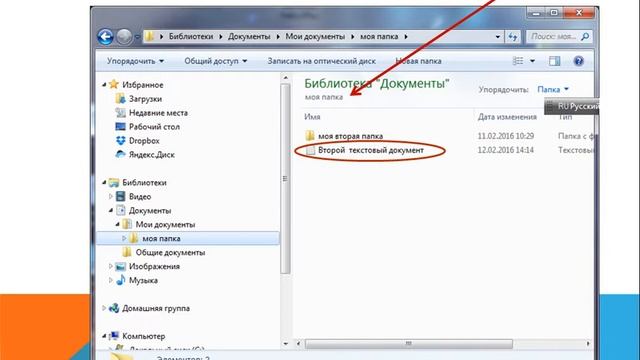640x360 pixels.
Task: Open the Упорядочить toolbar menu
Action: click(x=135, y=61)
